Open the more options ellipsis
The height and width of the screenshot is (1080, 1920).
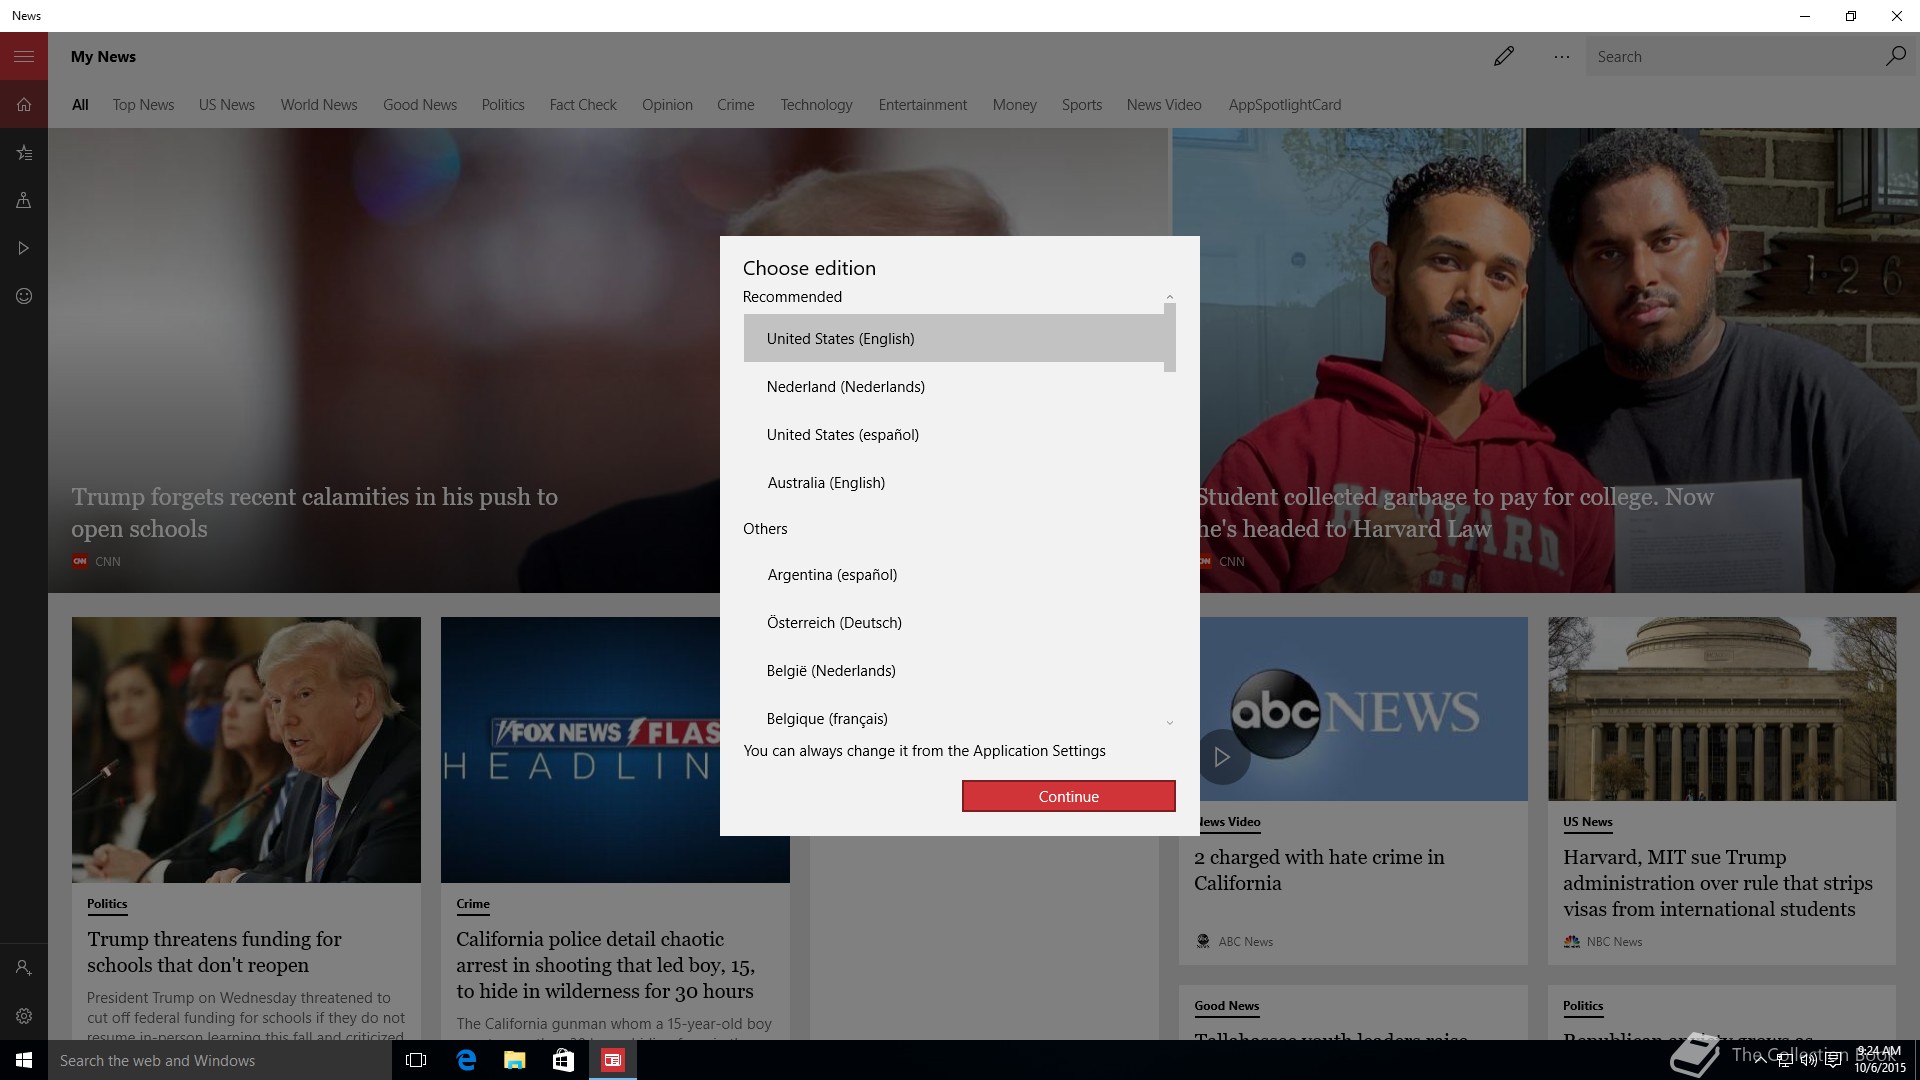click(1561, 57)
